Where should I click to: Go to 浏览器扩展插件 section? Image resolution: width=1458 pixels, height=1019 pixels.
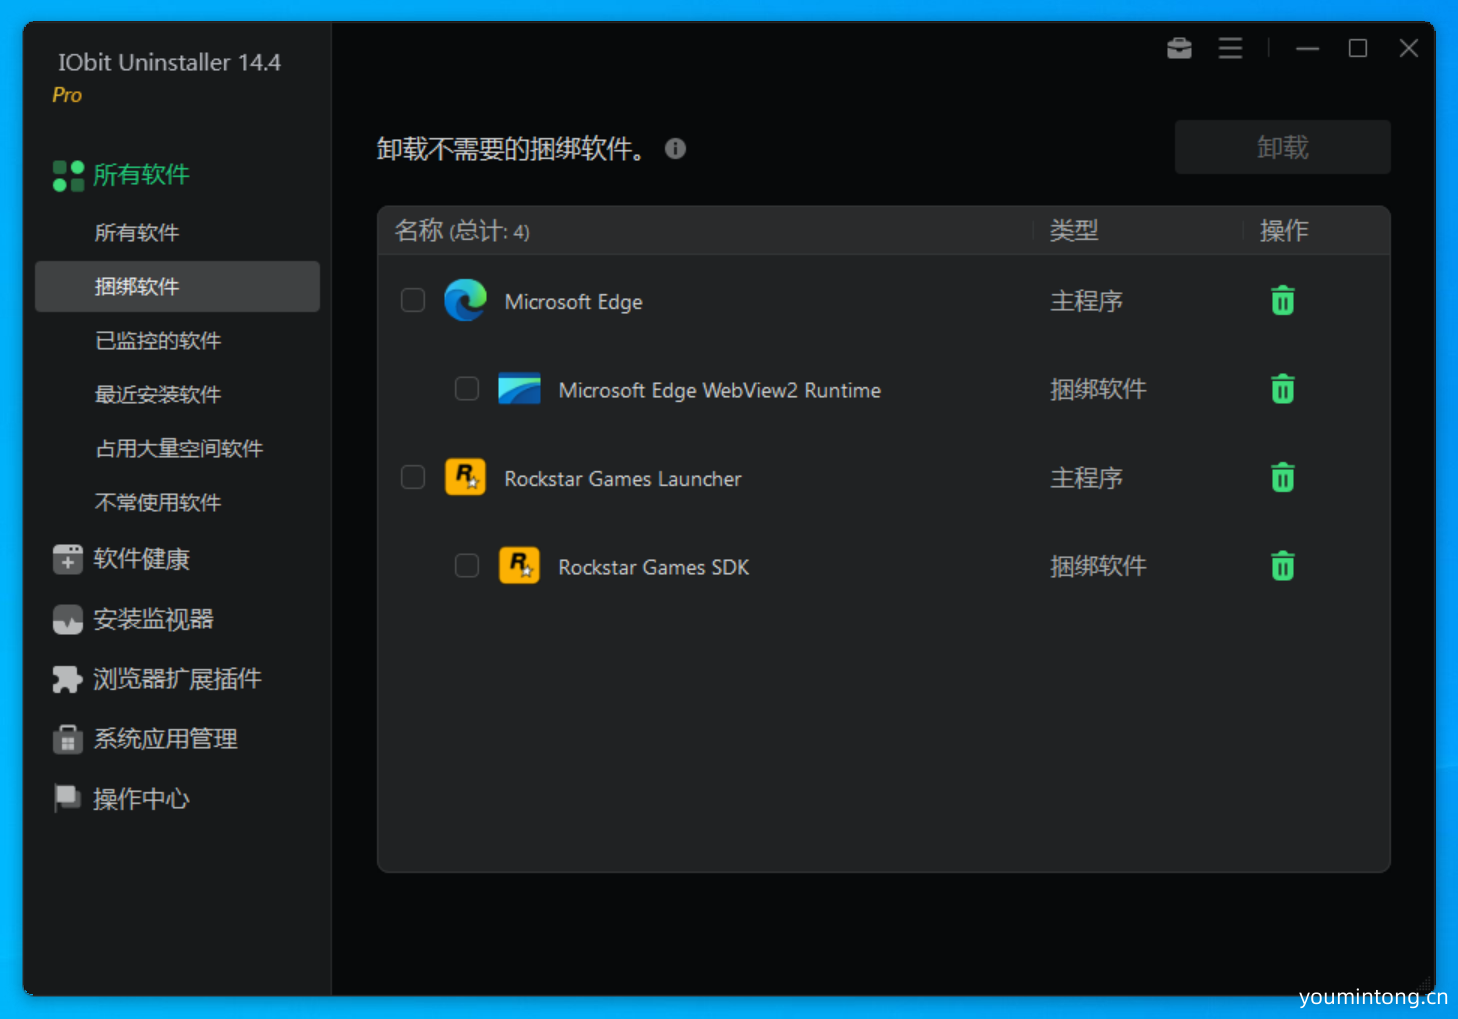point(177,680)
